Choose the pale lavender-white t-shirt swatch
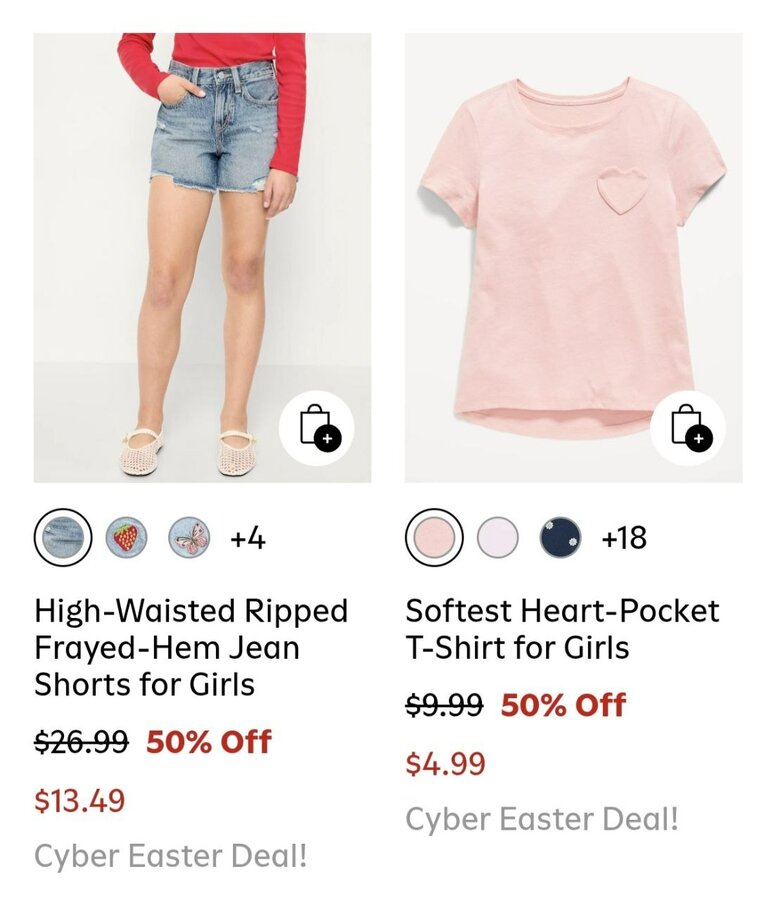 tap(497, 538)
